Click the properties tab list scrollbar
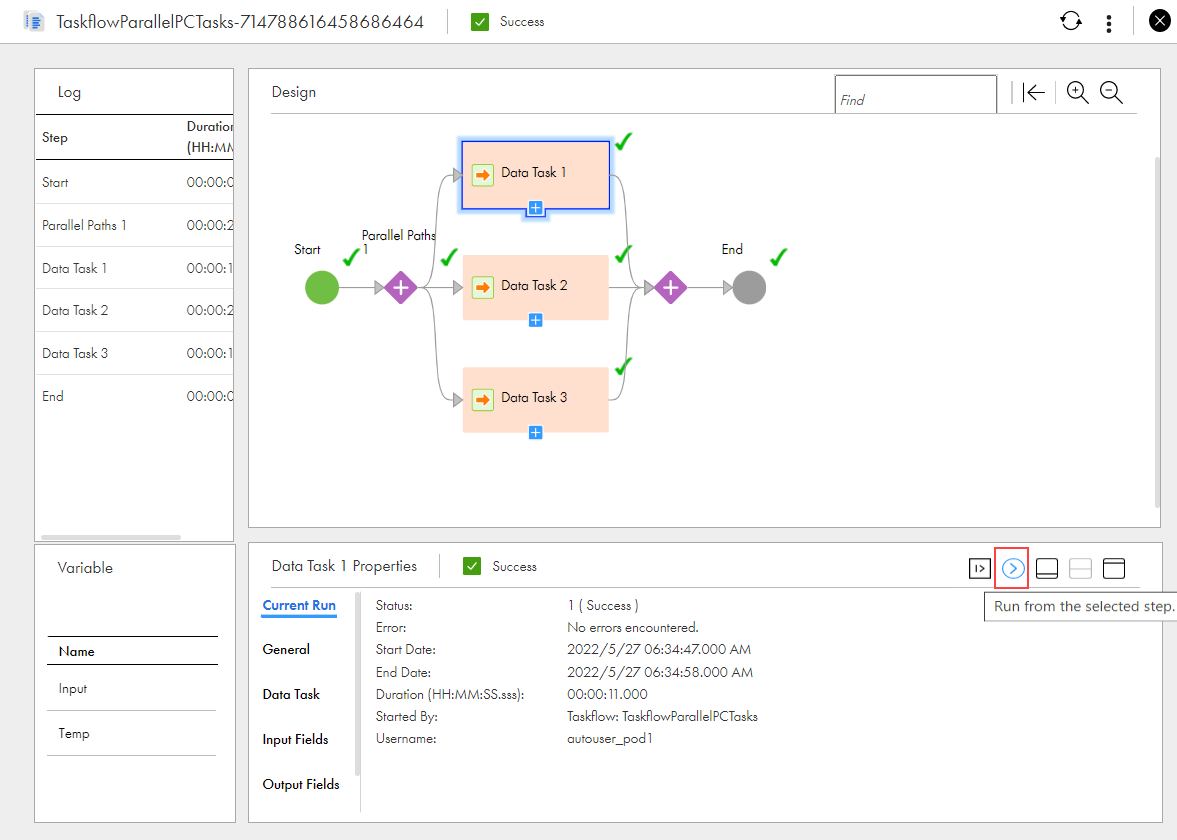Viewport: 1177px width, 840px height. pyautogui.click(x=357, y=684)
